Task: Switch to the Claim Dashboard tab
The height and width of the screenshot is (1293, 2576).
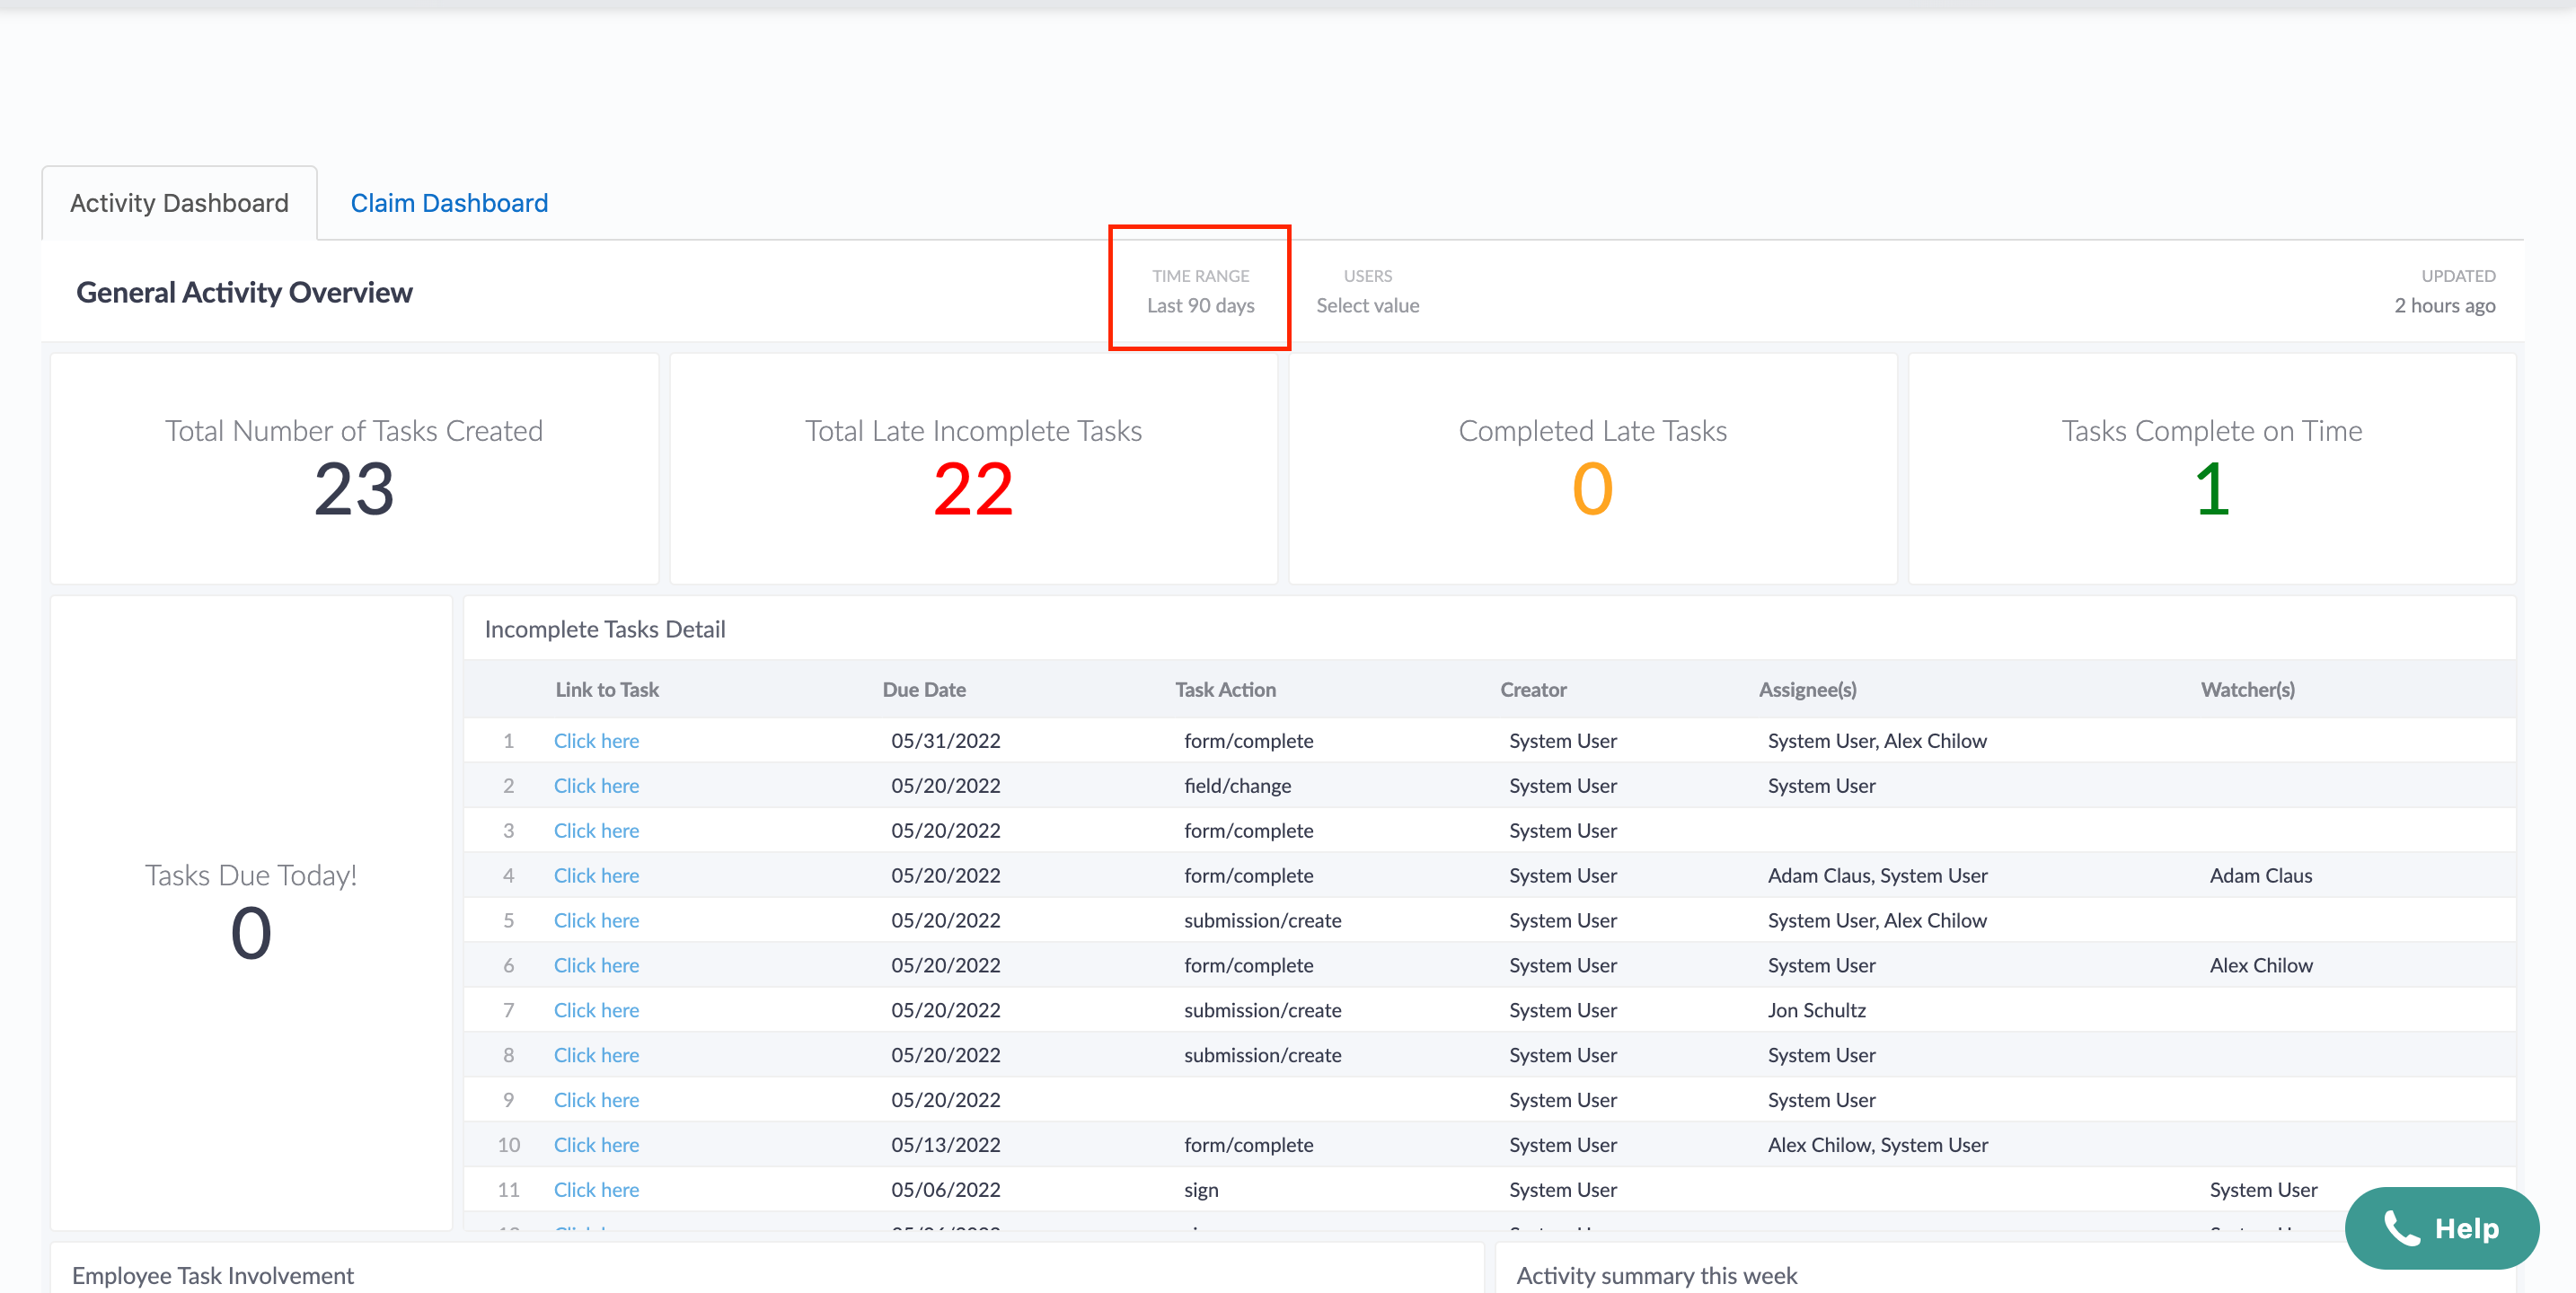Action: pos(449,203)
